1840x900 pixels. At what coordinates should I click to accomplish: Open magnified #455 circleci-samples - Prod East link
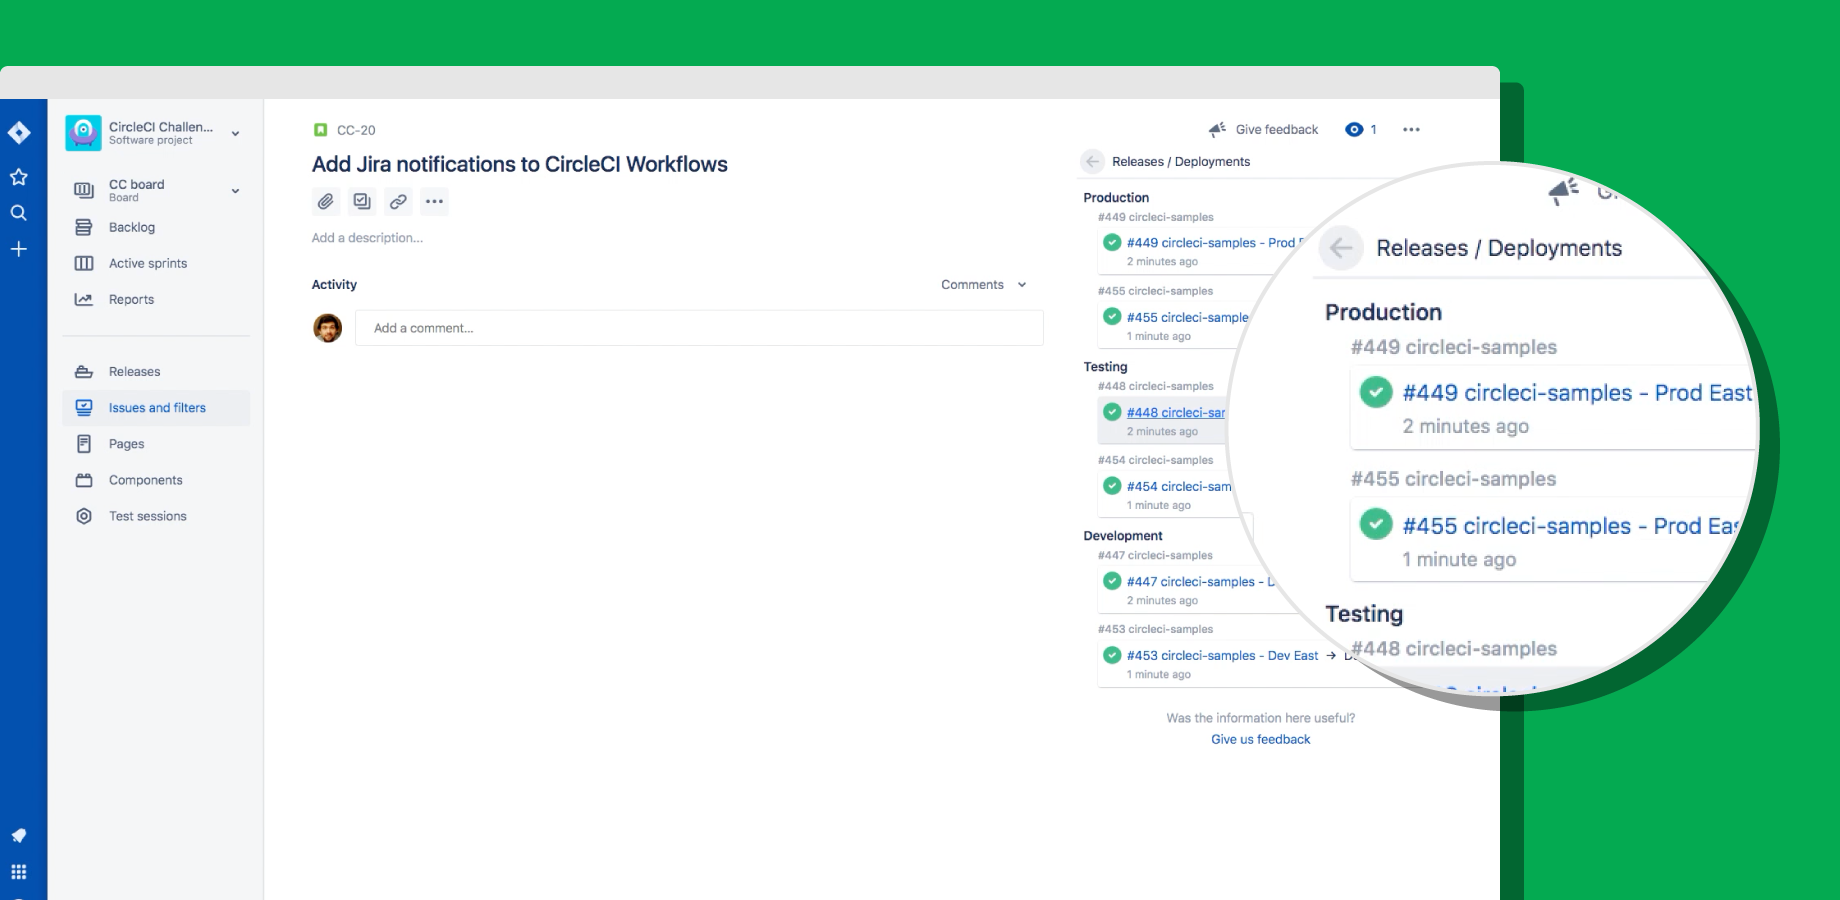1570,526
